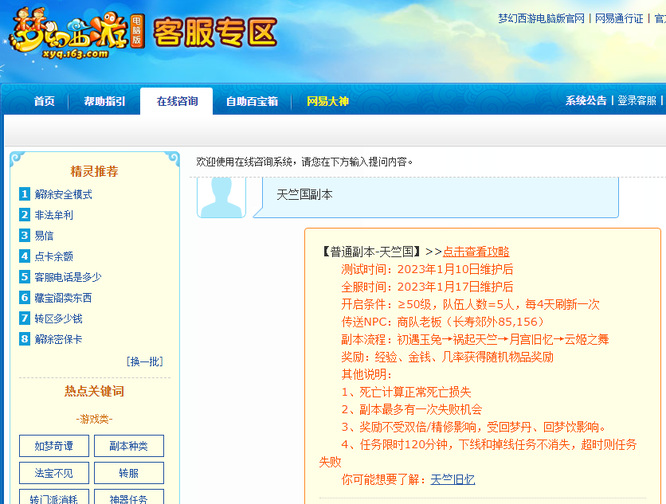Click the 转服 keyword button
The image size is (666, 504).
[x=129, y=473]
